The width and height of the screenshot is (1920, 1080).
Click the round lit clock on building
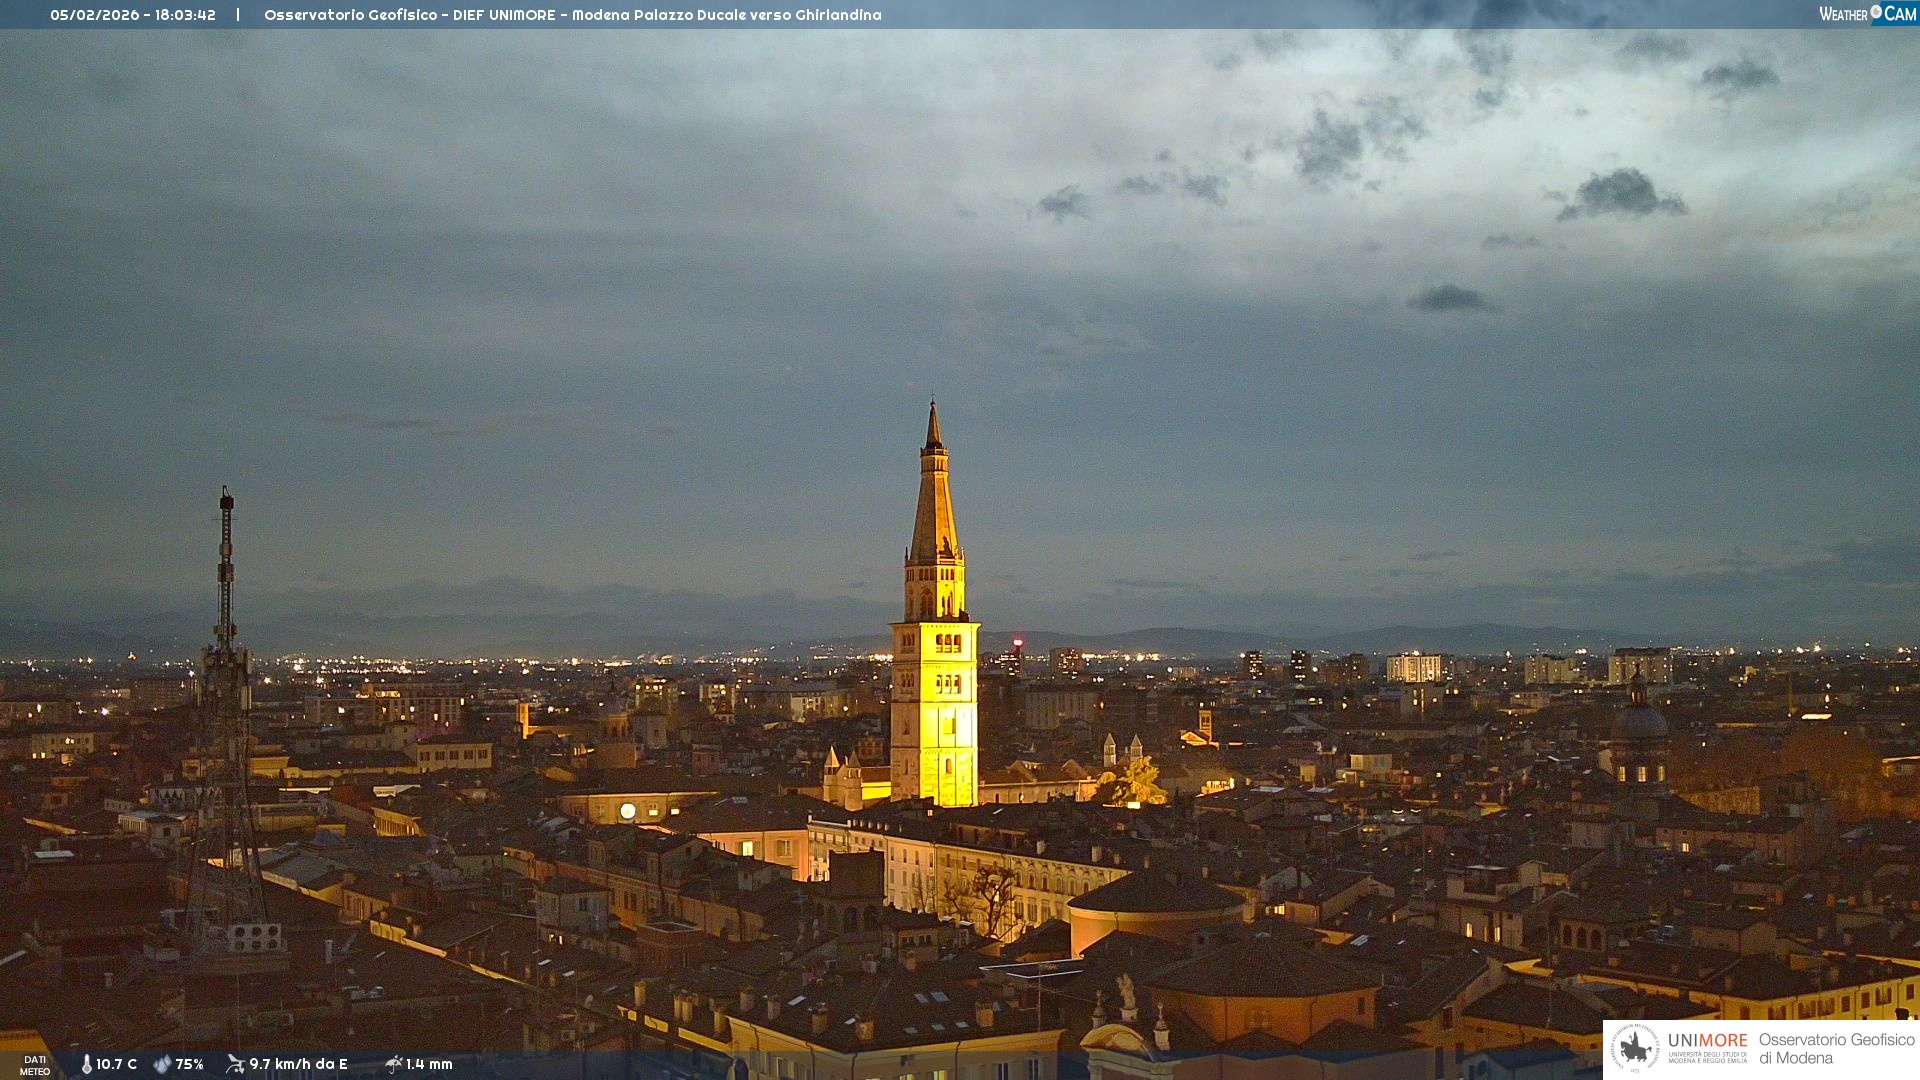628,811
